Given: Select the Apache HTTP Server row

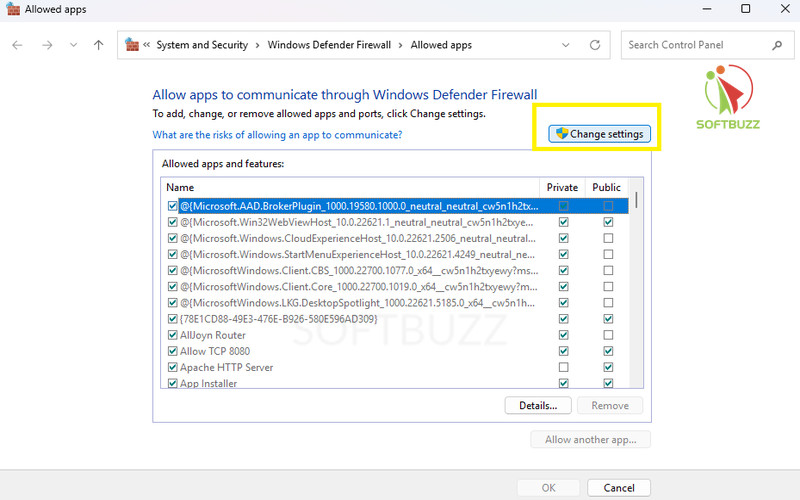Looking at the screenshot, I should pyautogui.click(x=395, y=367).
